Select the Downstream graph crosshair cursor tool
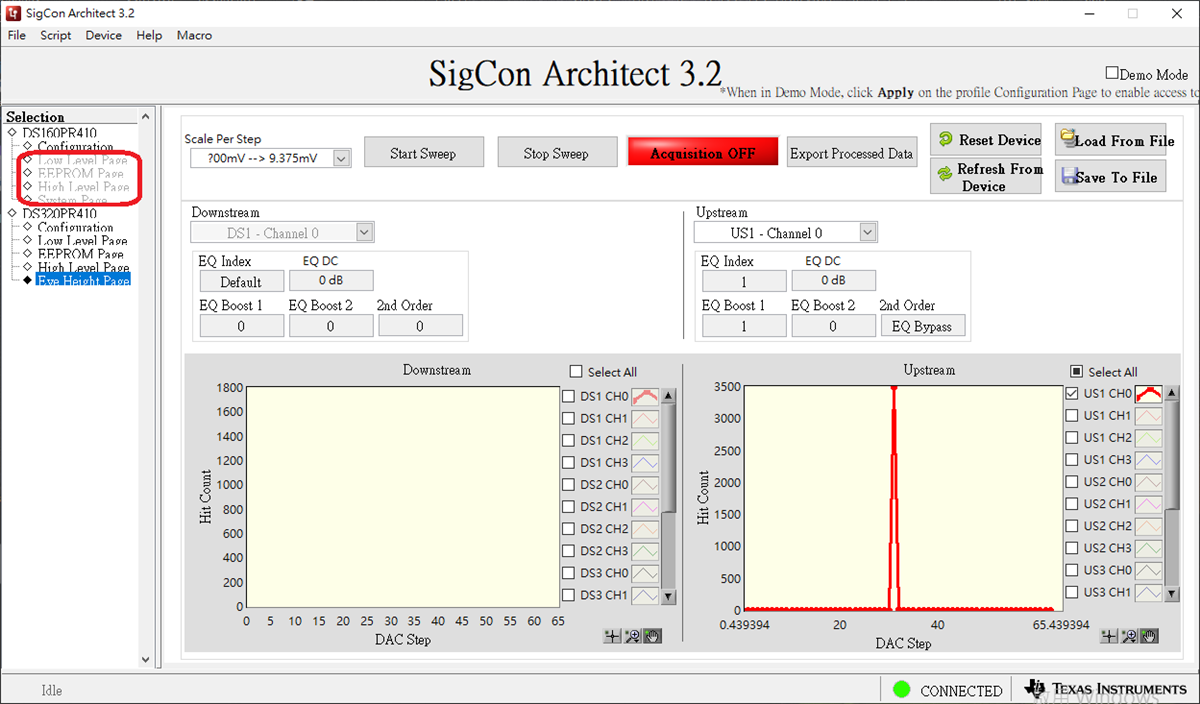 [613, 636]
